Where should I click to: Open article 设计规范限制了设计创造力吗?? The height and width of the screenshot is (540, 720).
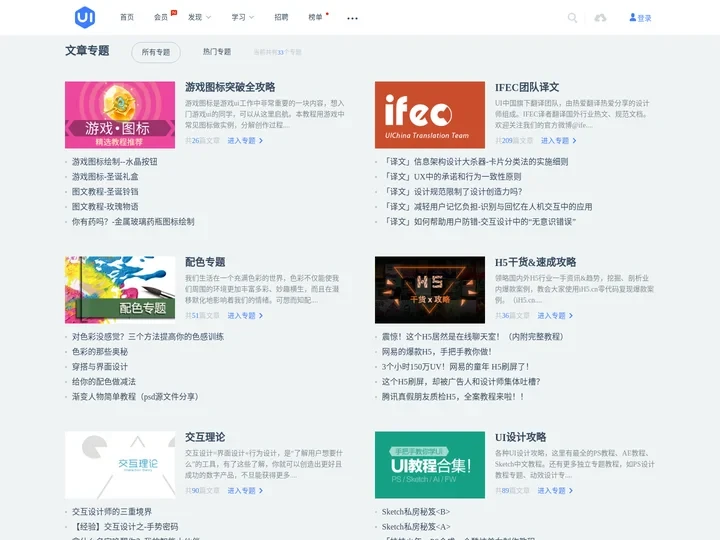(452, 191)
